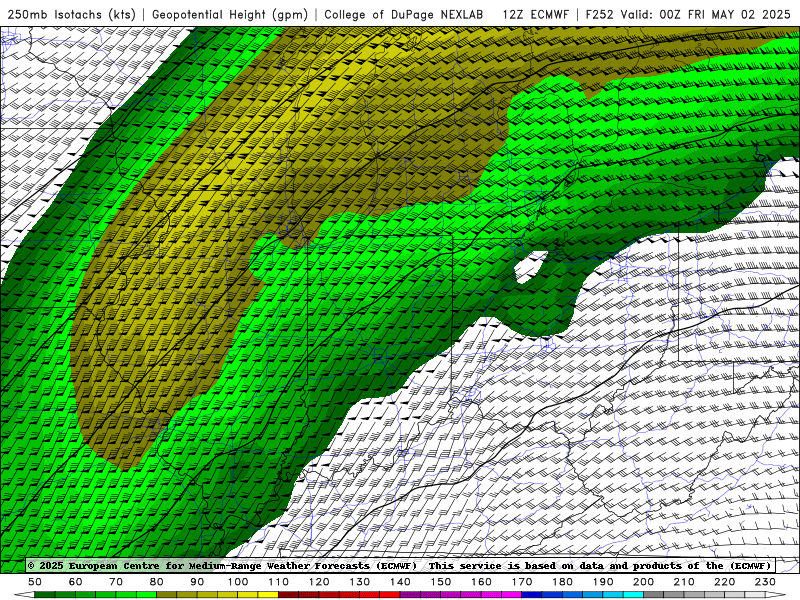
Task: Click the legend value 90
Action: (x=197, y=582)
